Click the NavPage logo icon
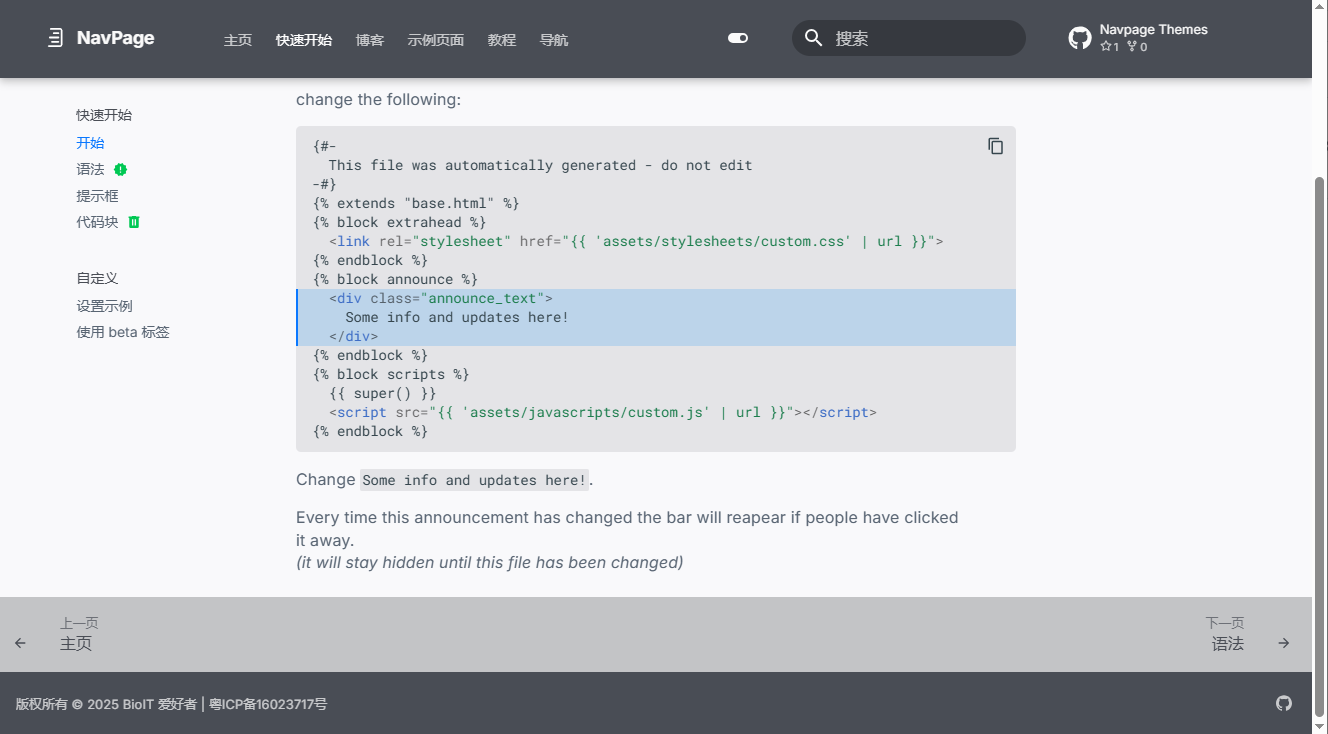The height and width of the screenshot is (734, 1328). tap(55, 38)
